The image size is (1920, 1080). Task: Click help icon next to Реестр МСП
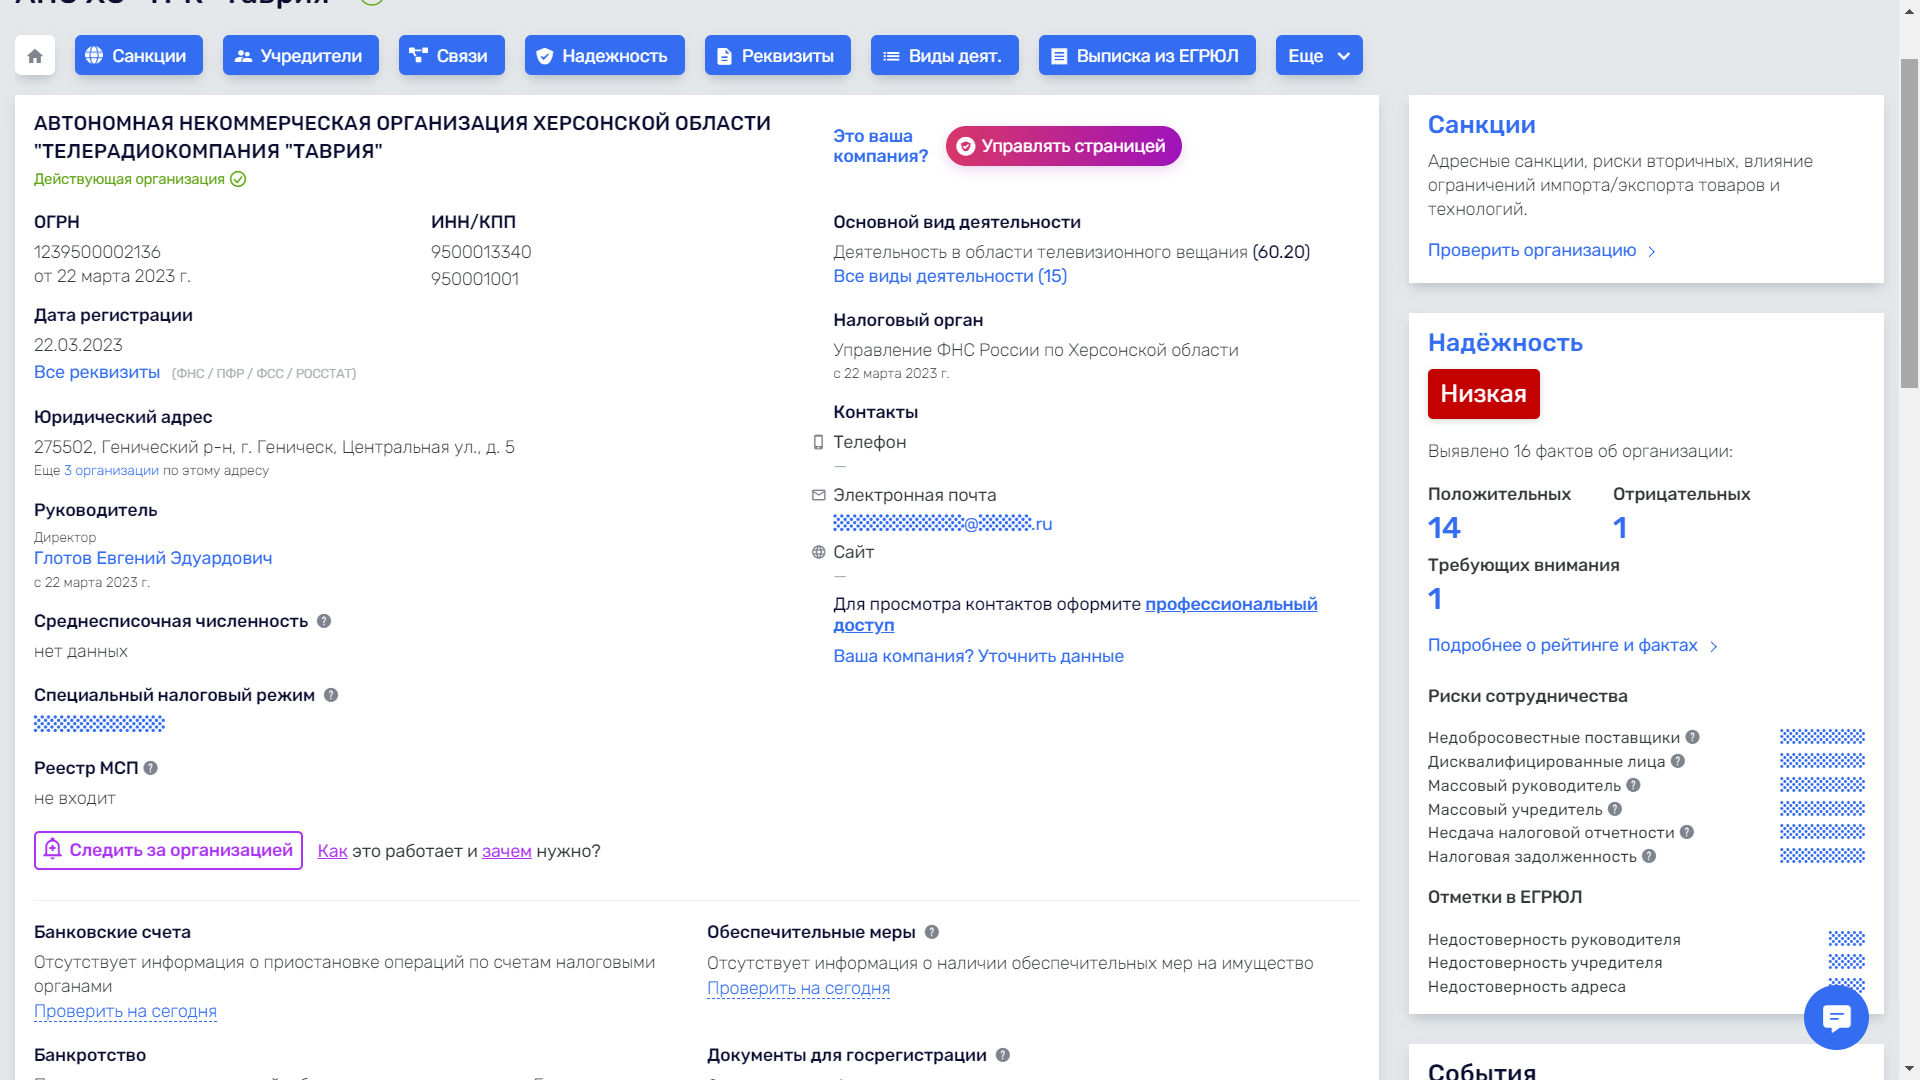151,768
